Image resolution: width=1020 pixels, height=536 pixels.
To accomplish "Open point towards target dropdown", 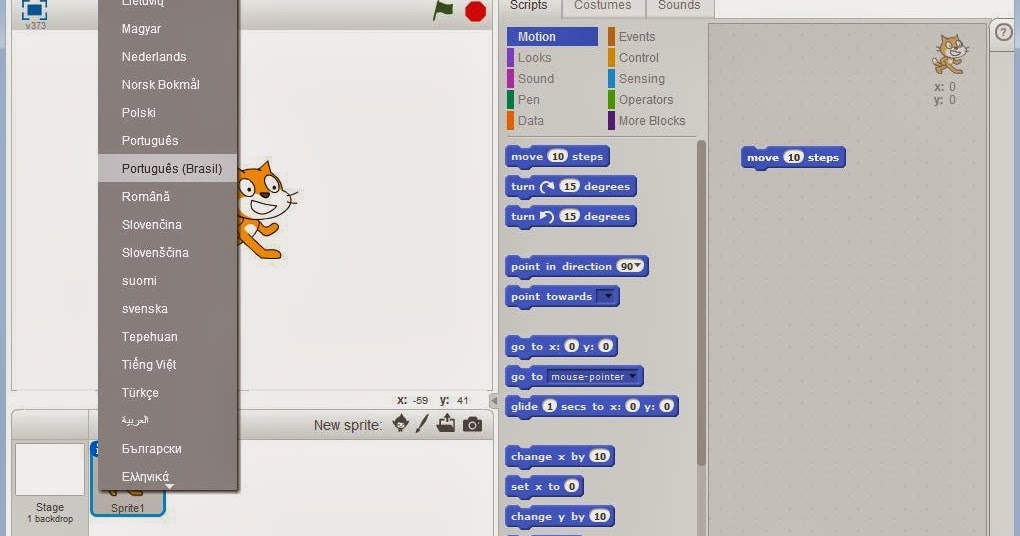I will [606, 296].
